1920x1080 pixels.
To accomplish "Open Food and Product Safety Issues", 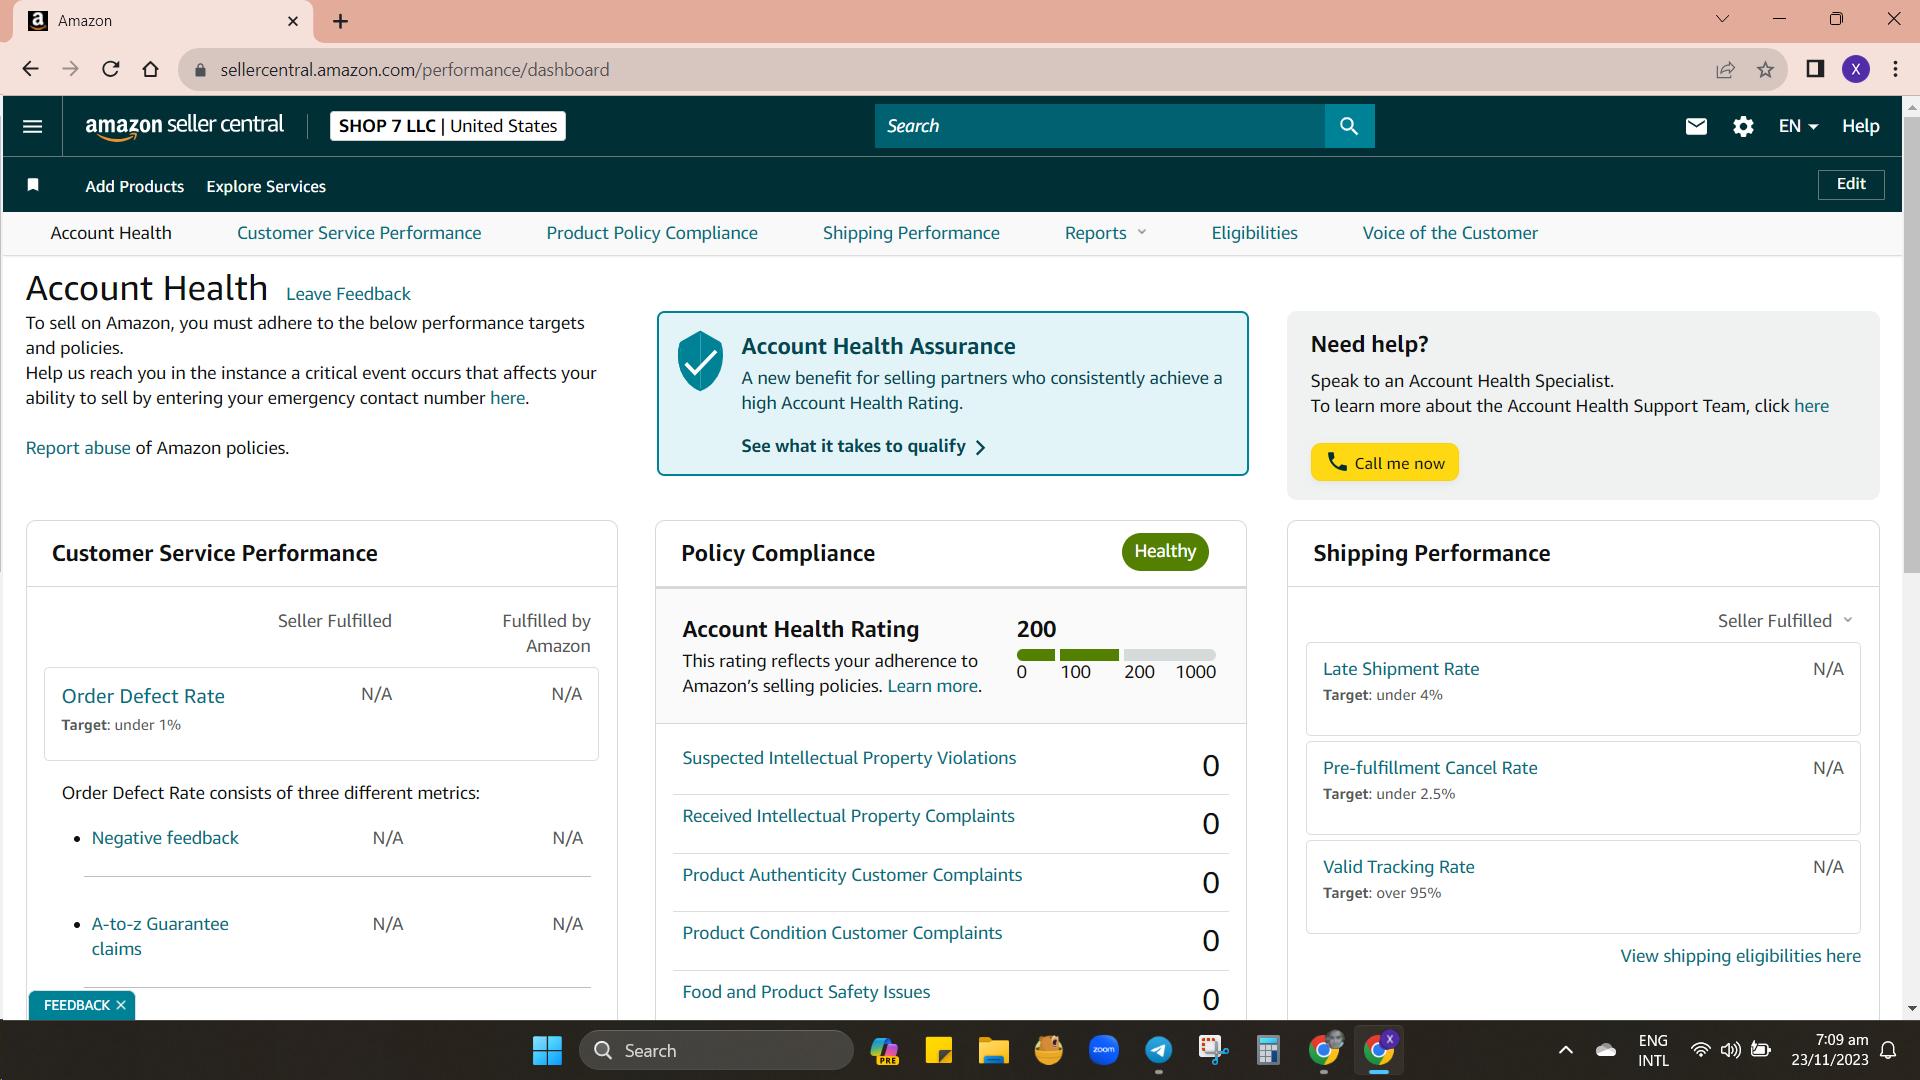I will [x=806, y=992].
